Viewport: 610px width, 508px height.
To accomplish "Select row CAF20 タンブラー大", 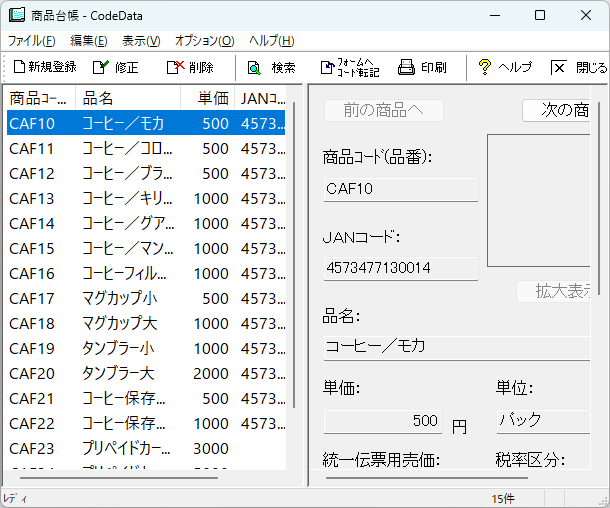I will click(x=146, y=373).
